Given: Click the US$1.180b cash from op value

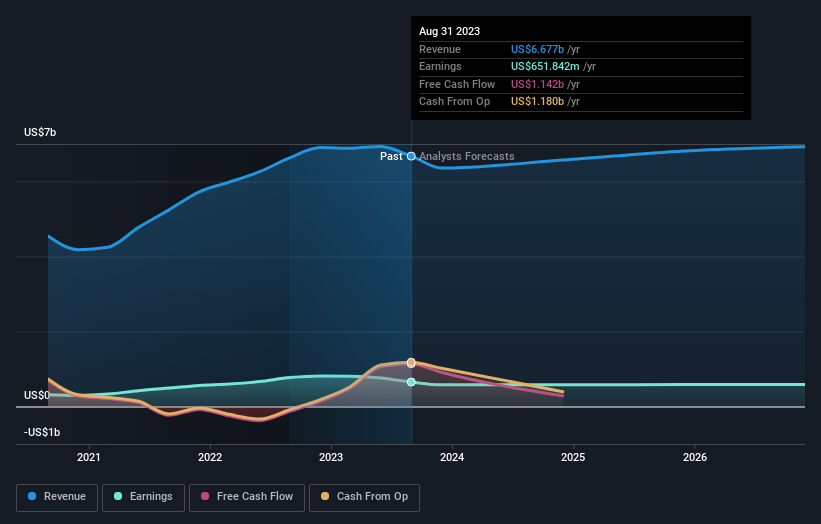Looking at the screenshot, I should (537, 102).
